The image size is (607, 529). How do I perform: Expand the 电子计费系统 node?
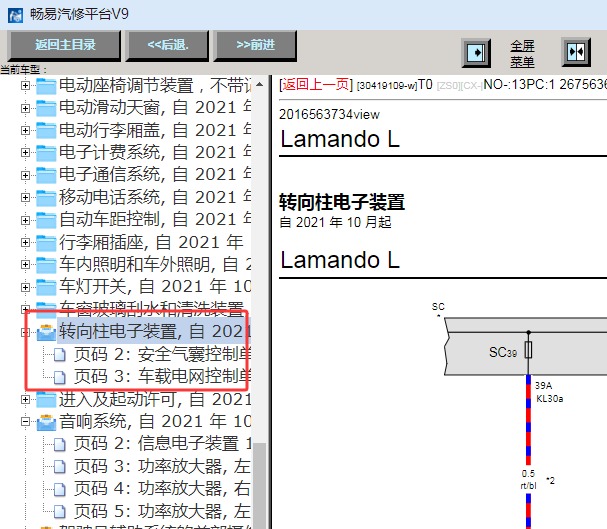point(25,152)
